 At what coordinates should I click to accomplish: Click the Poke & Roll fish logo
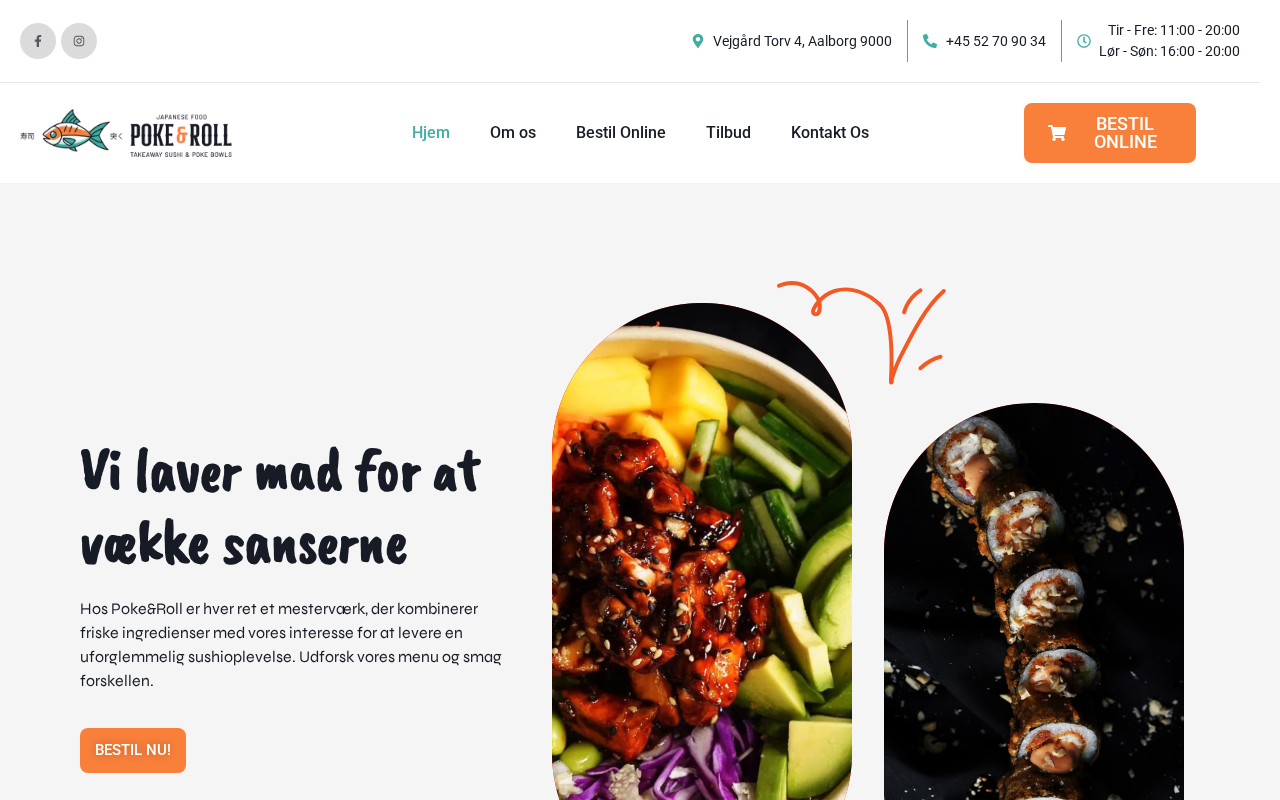126,133
